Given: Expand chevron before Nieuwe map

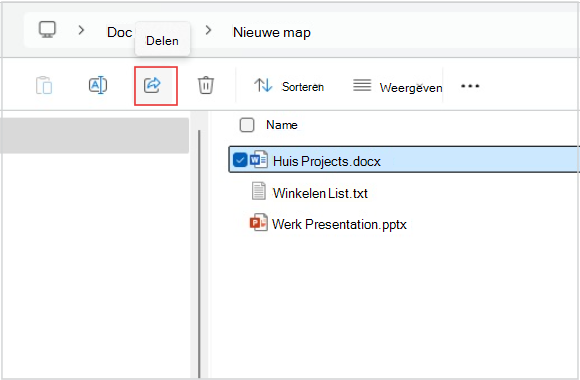Looking at the screenshot, I should point(208,30).
